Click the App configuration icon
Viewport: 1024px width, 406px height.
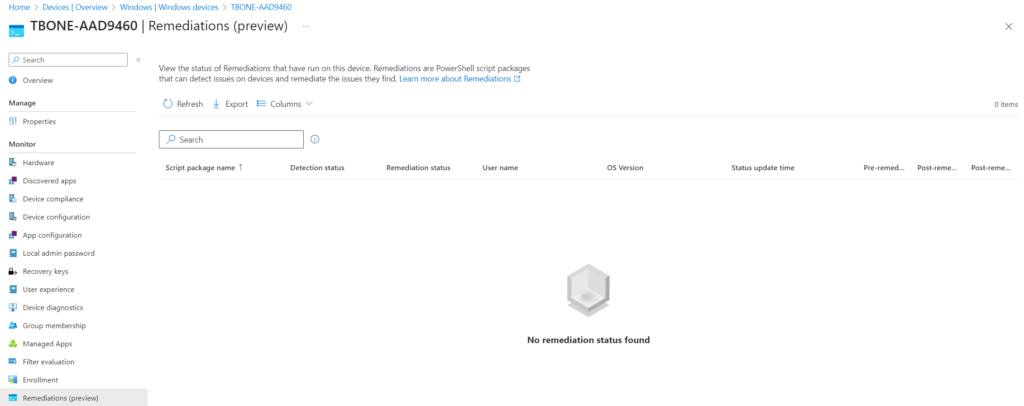point(12,235)
